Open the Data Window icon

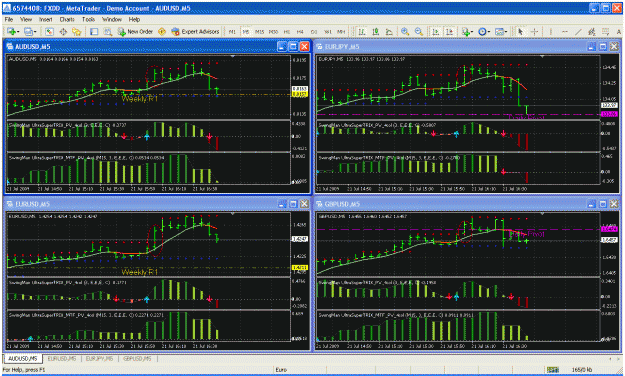click(63, 31)
